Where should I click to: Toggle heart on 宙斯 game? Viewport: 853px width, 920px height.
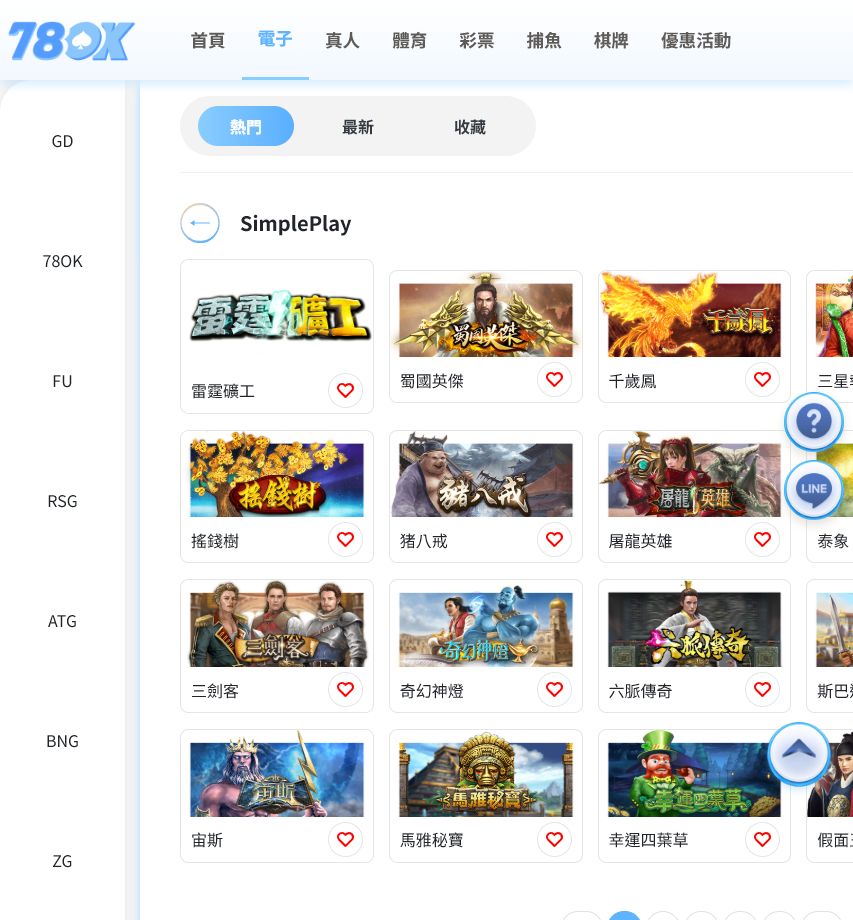346,839
